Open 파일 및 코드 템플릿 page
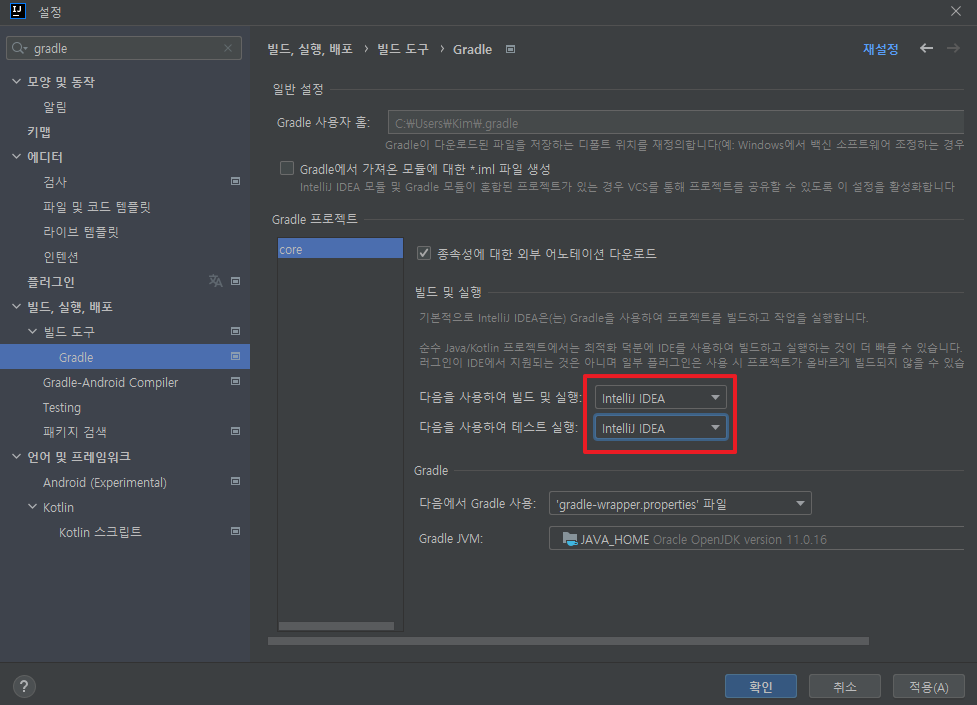The height and width of the screenshot is (705, 977). coord(97,207)
